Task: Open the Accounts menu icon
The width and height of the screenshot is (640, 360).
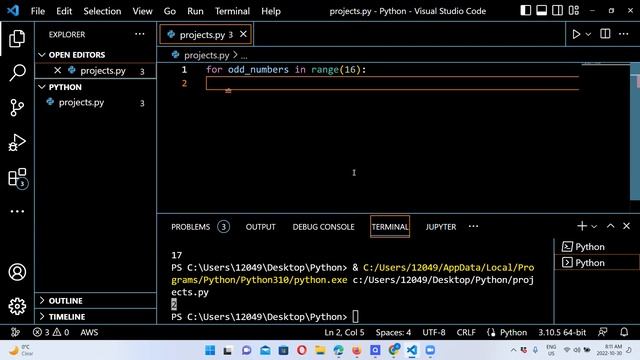Action: click(x=17, y=272)
